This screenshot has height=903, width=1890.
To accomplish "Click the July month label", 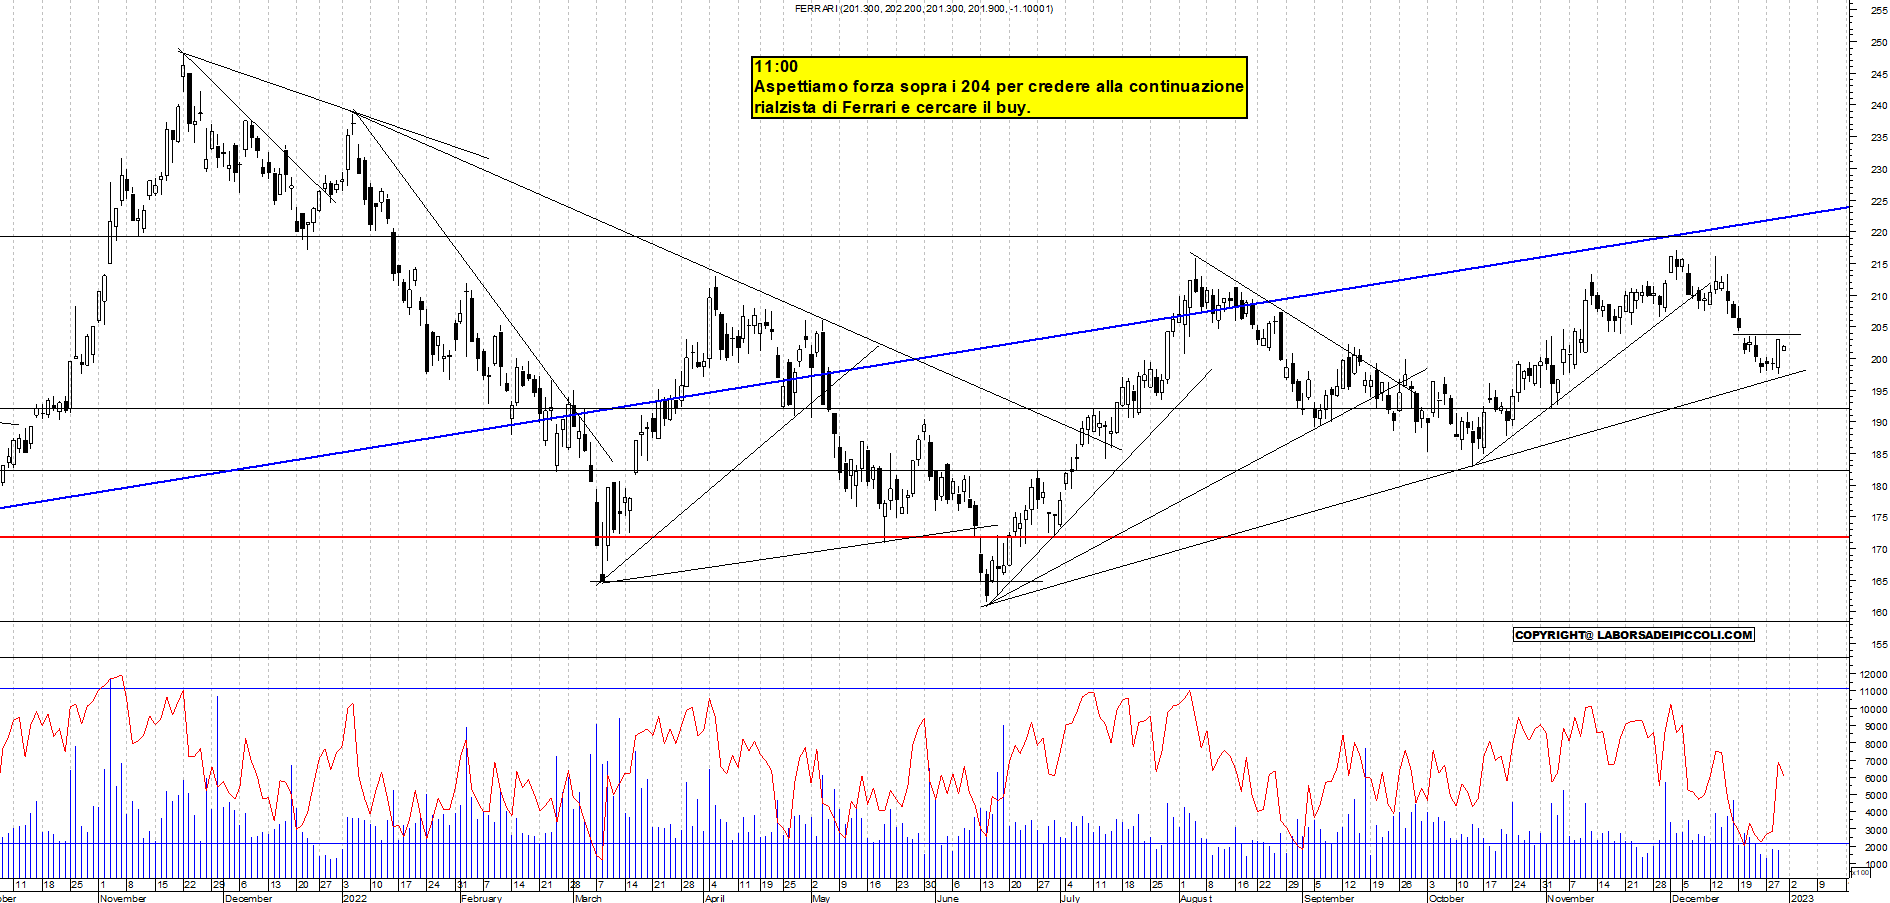I will click(1071, 898).
